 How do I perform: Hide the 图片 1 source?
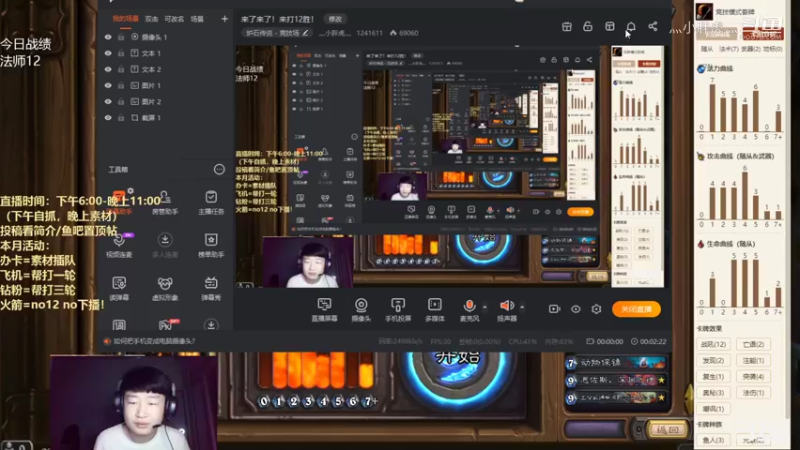[108, 86]
